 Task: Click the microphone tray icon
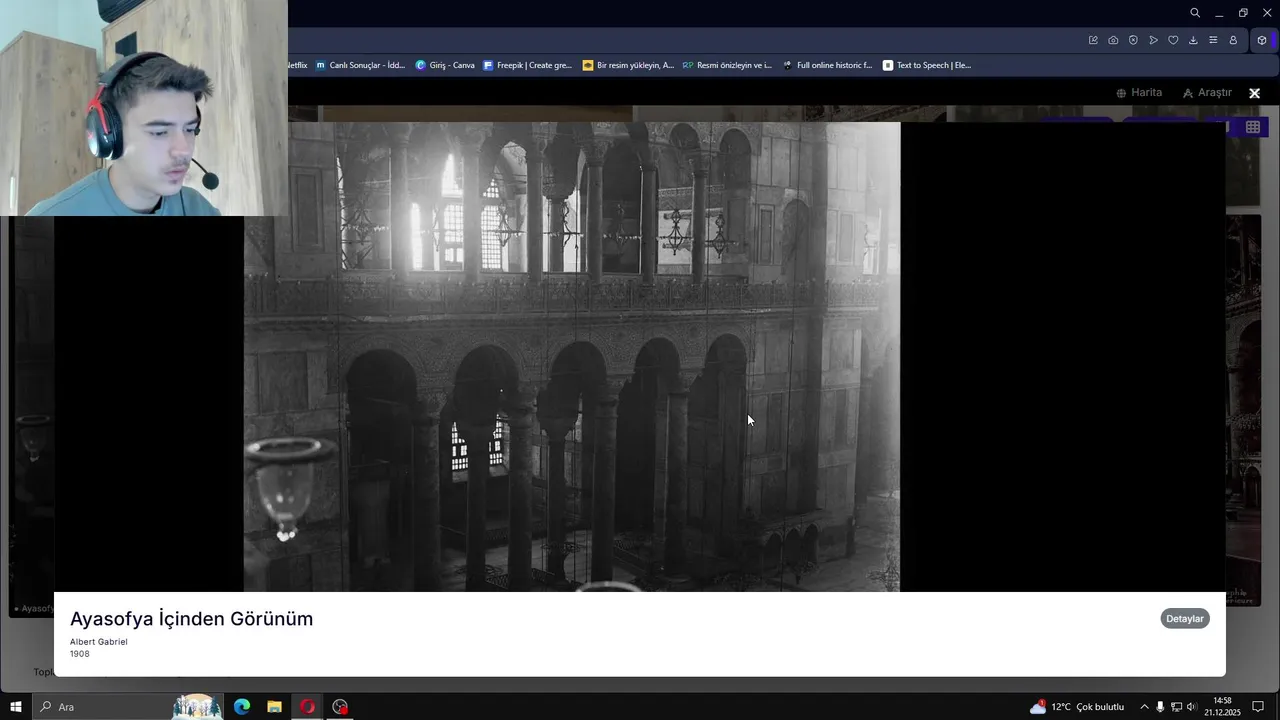[x=1160, y=707]
